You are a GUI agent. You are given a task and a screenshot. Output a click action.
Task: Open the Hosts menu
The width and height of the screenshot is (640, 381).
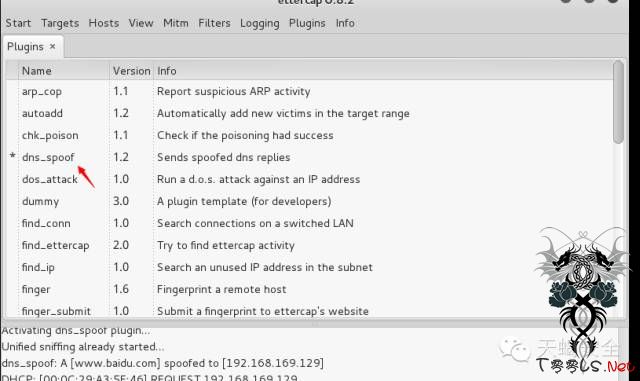coord(104,23)
